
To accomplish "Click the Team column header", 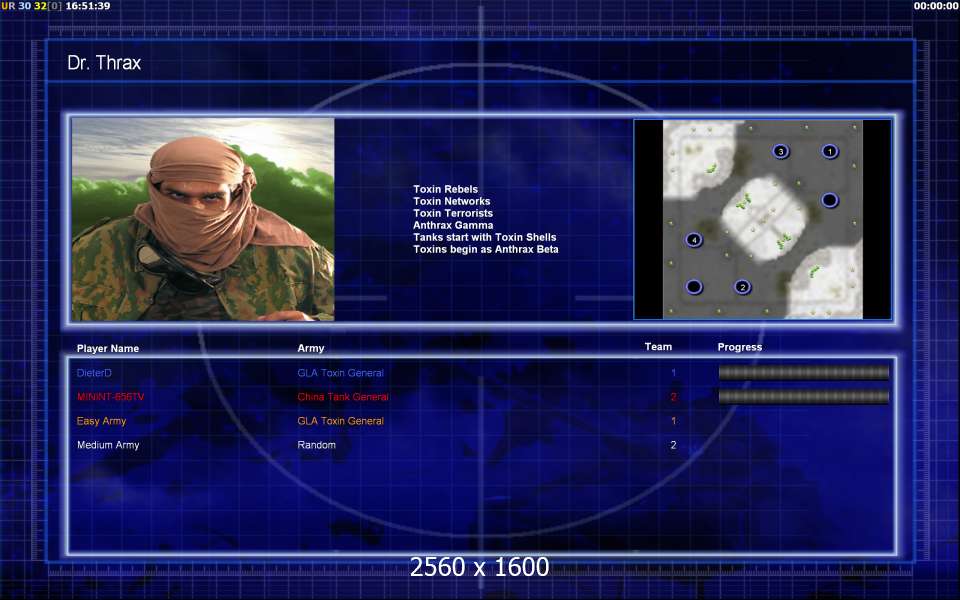I will (x=658, y=347).
